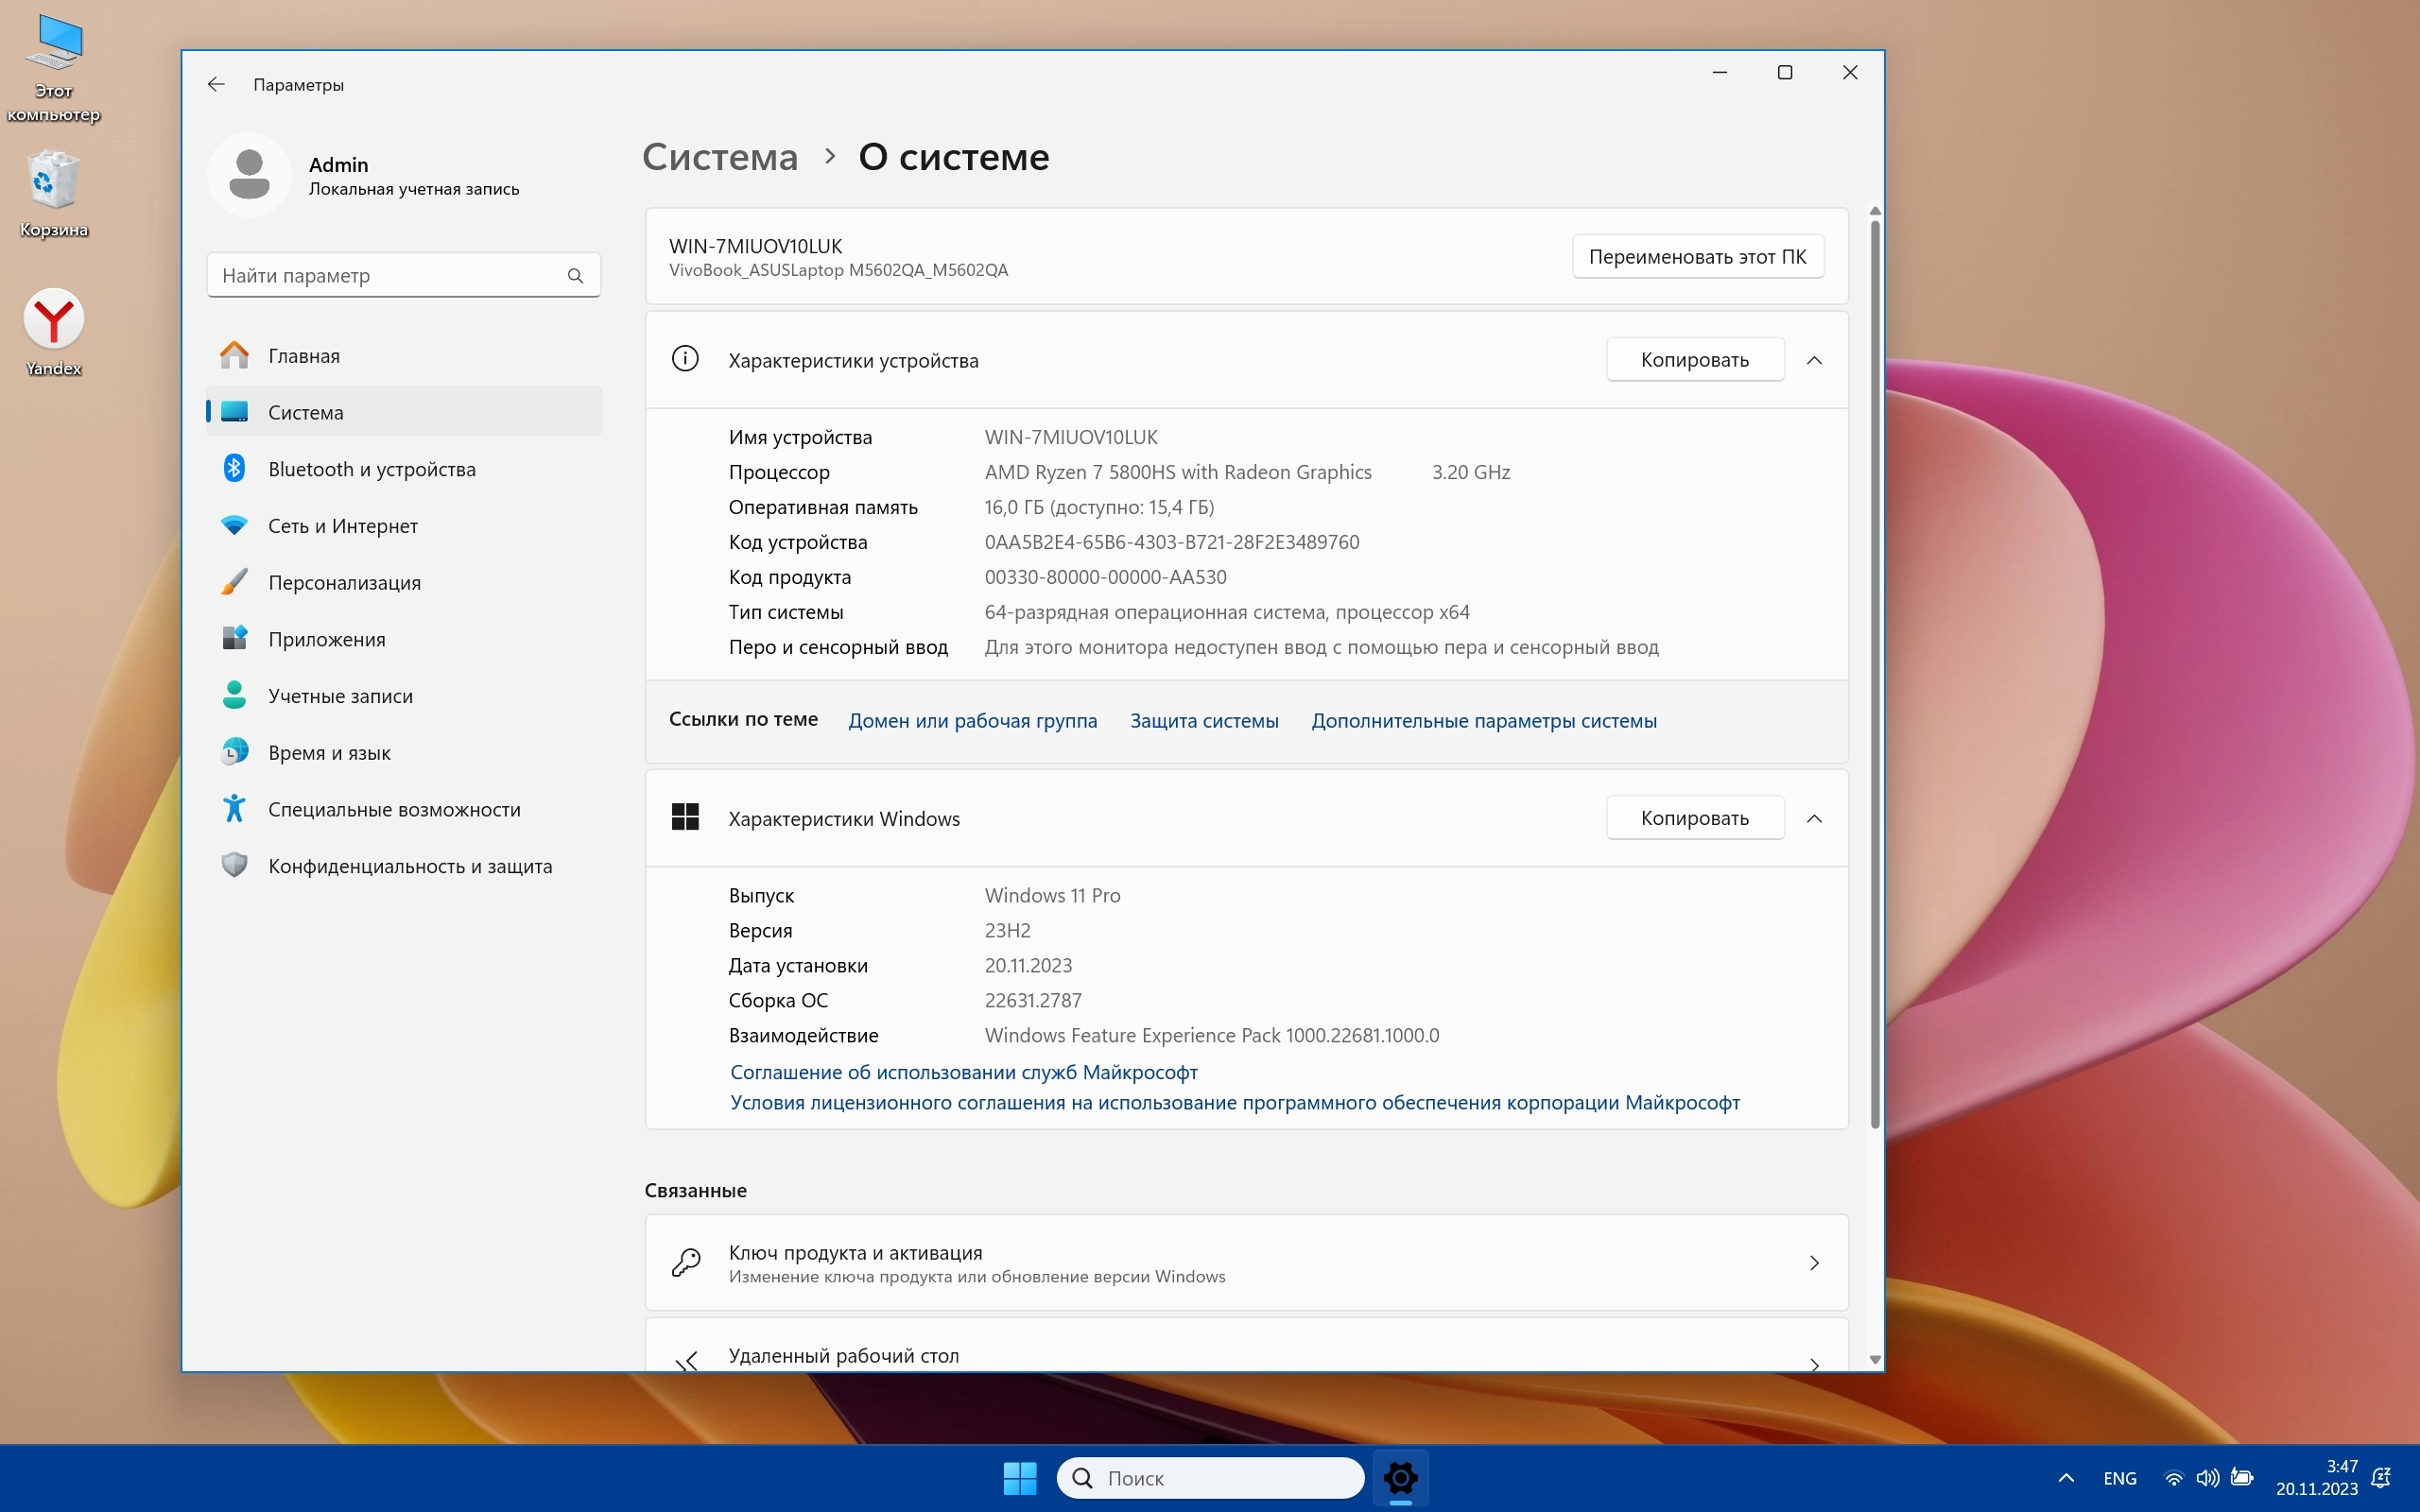Select Главная in the sidebar
Image resolution: width=2420 pixels, height=1512 pixels.
click(x=304, y=356)
